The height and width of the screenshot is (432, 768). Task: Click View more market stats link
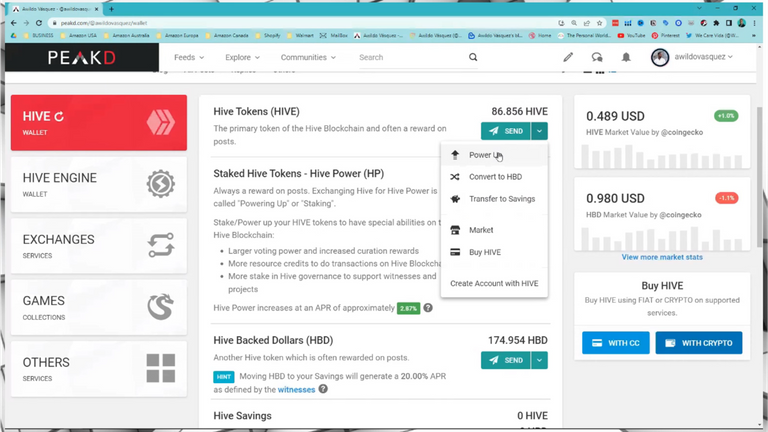[x=662, y=257]
